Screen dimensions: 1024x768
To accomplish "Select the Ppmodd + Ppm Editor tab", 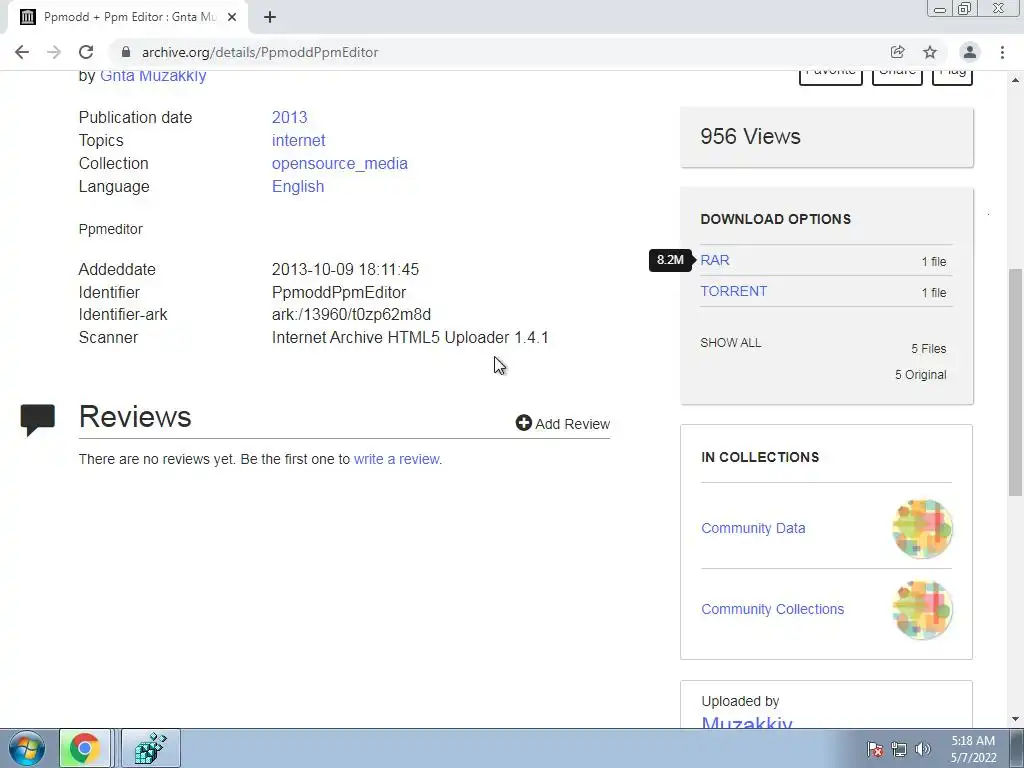I will click(127, 17).
